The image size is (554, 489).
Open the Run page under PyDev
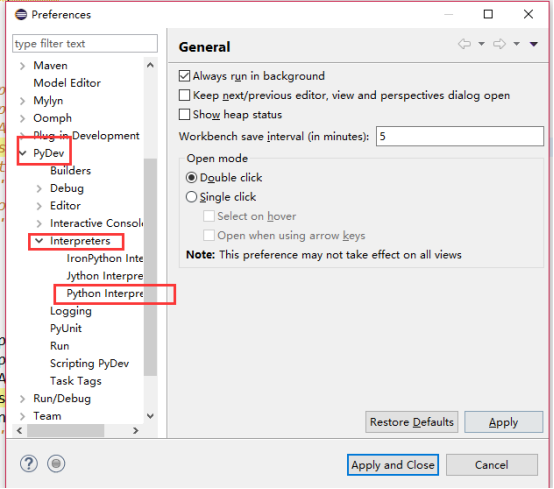[x=59, y=346]
